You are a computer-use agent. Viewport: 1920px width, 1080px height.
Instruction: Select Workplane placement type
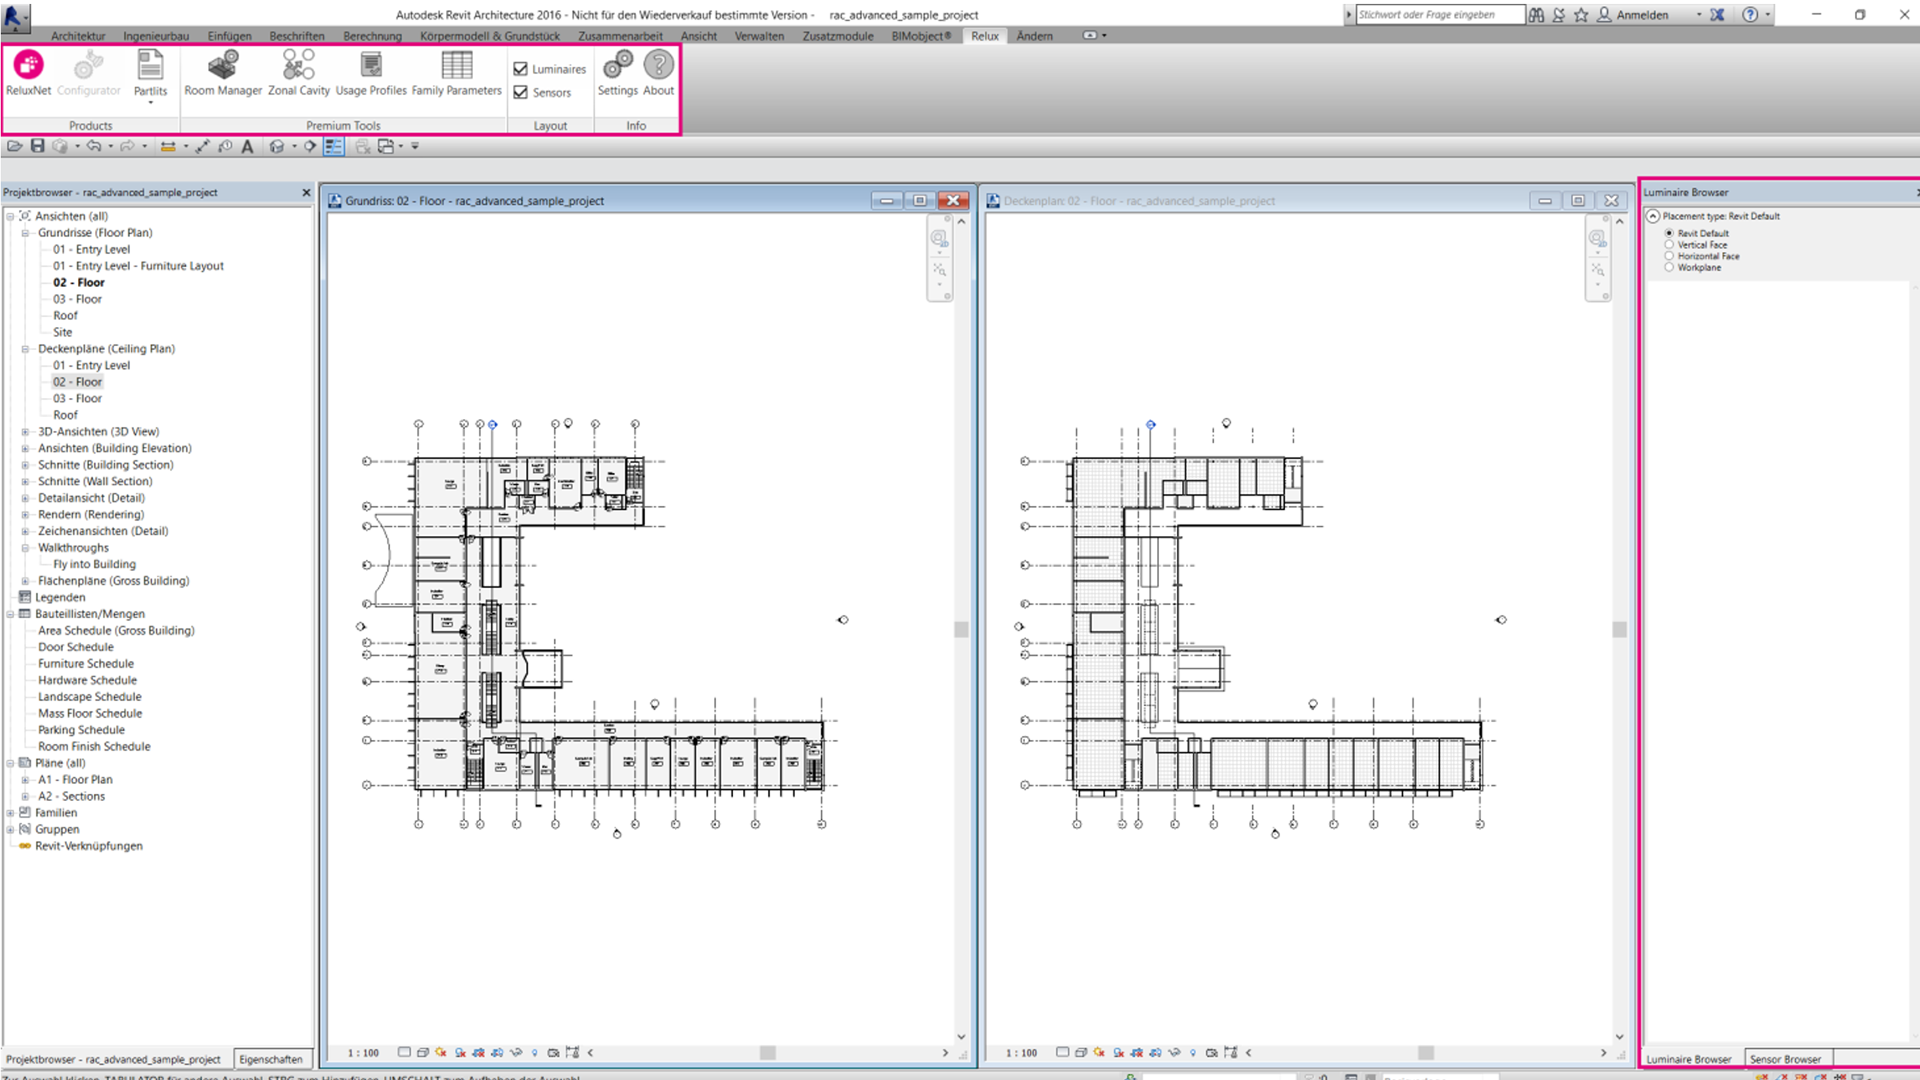pos(1669,267)
